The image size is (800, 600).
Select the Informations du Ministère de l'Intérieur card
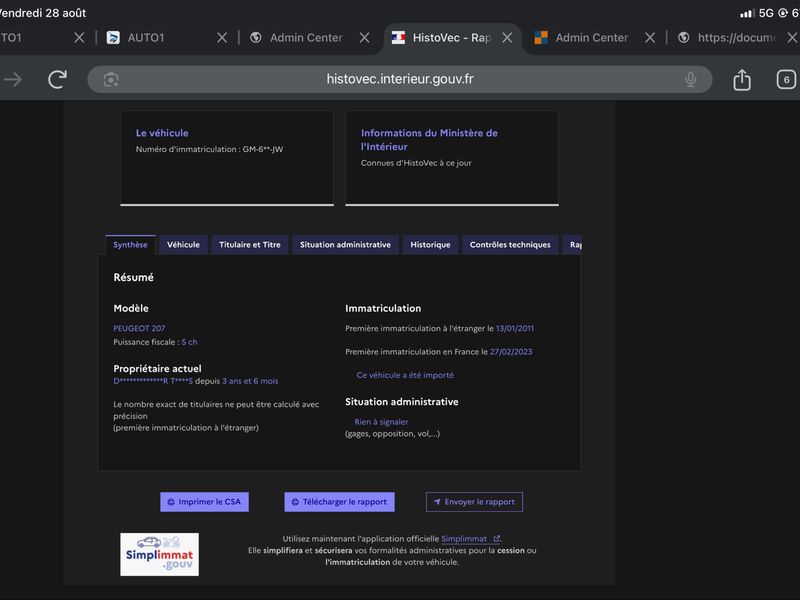pos(452,158)
